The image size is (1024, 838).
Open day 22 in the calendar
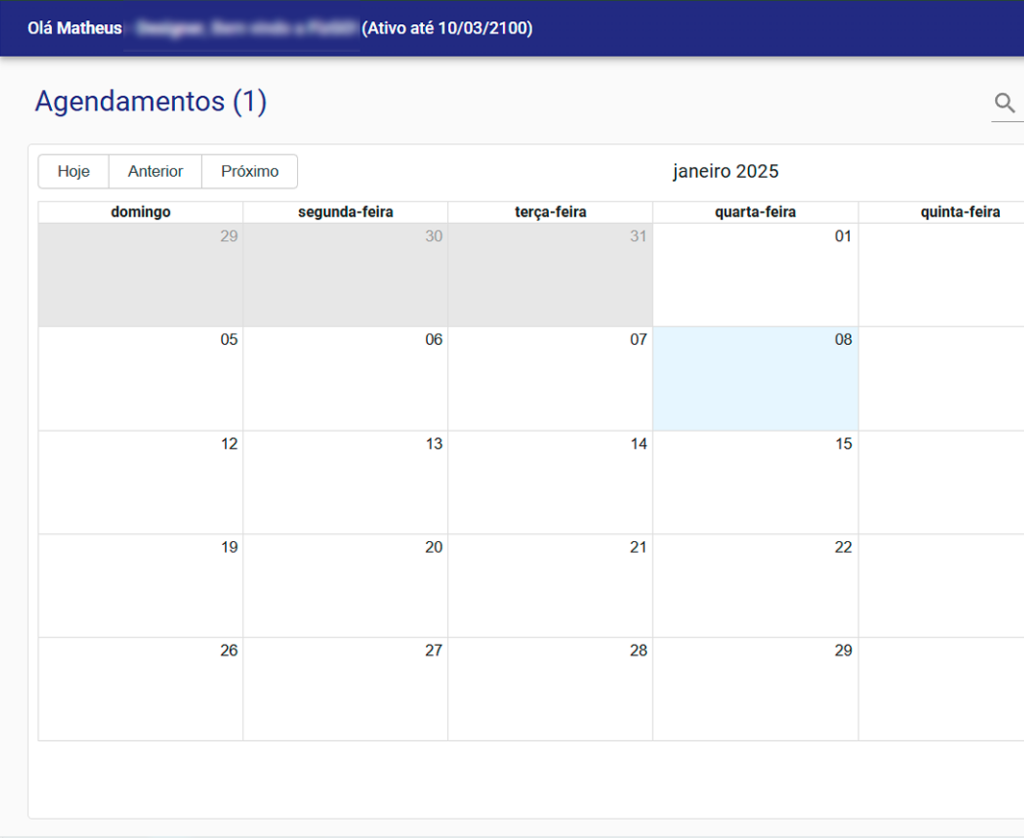click(755, 586)
